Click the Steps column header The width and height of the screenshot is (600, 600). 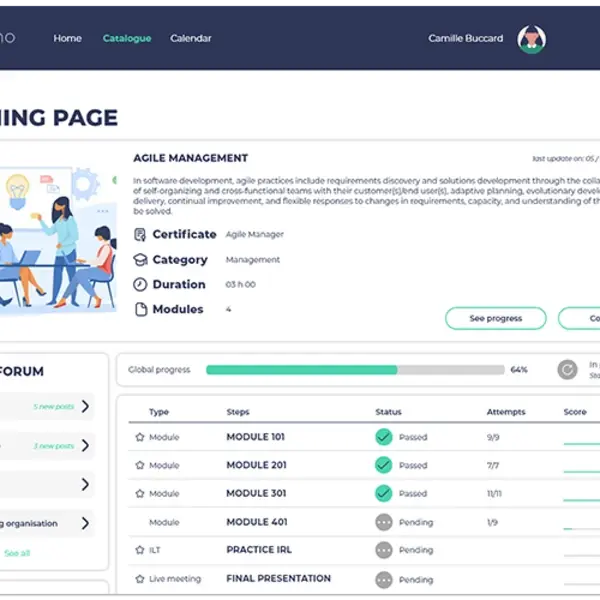coord(238,412)
